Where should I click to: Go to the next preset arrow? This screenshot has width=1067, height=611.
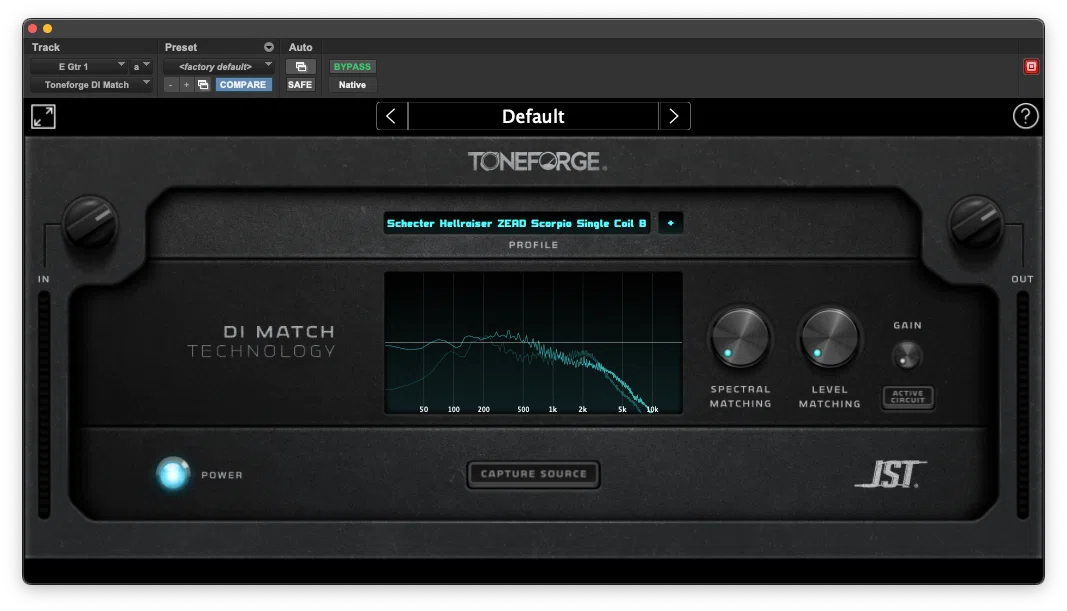click(674, 116)
